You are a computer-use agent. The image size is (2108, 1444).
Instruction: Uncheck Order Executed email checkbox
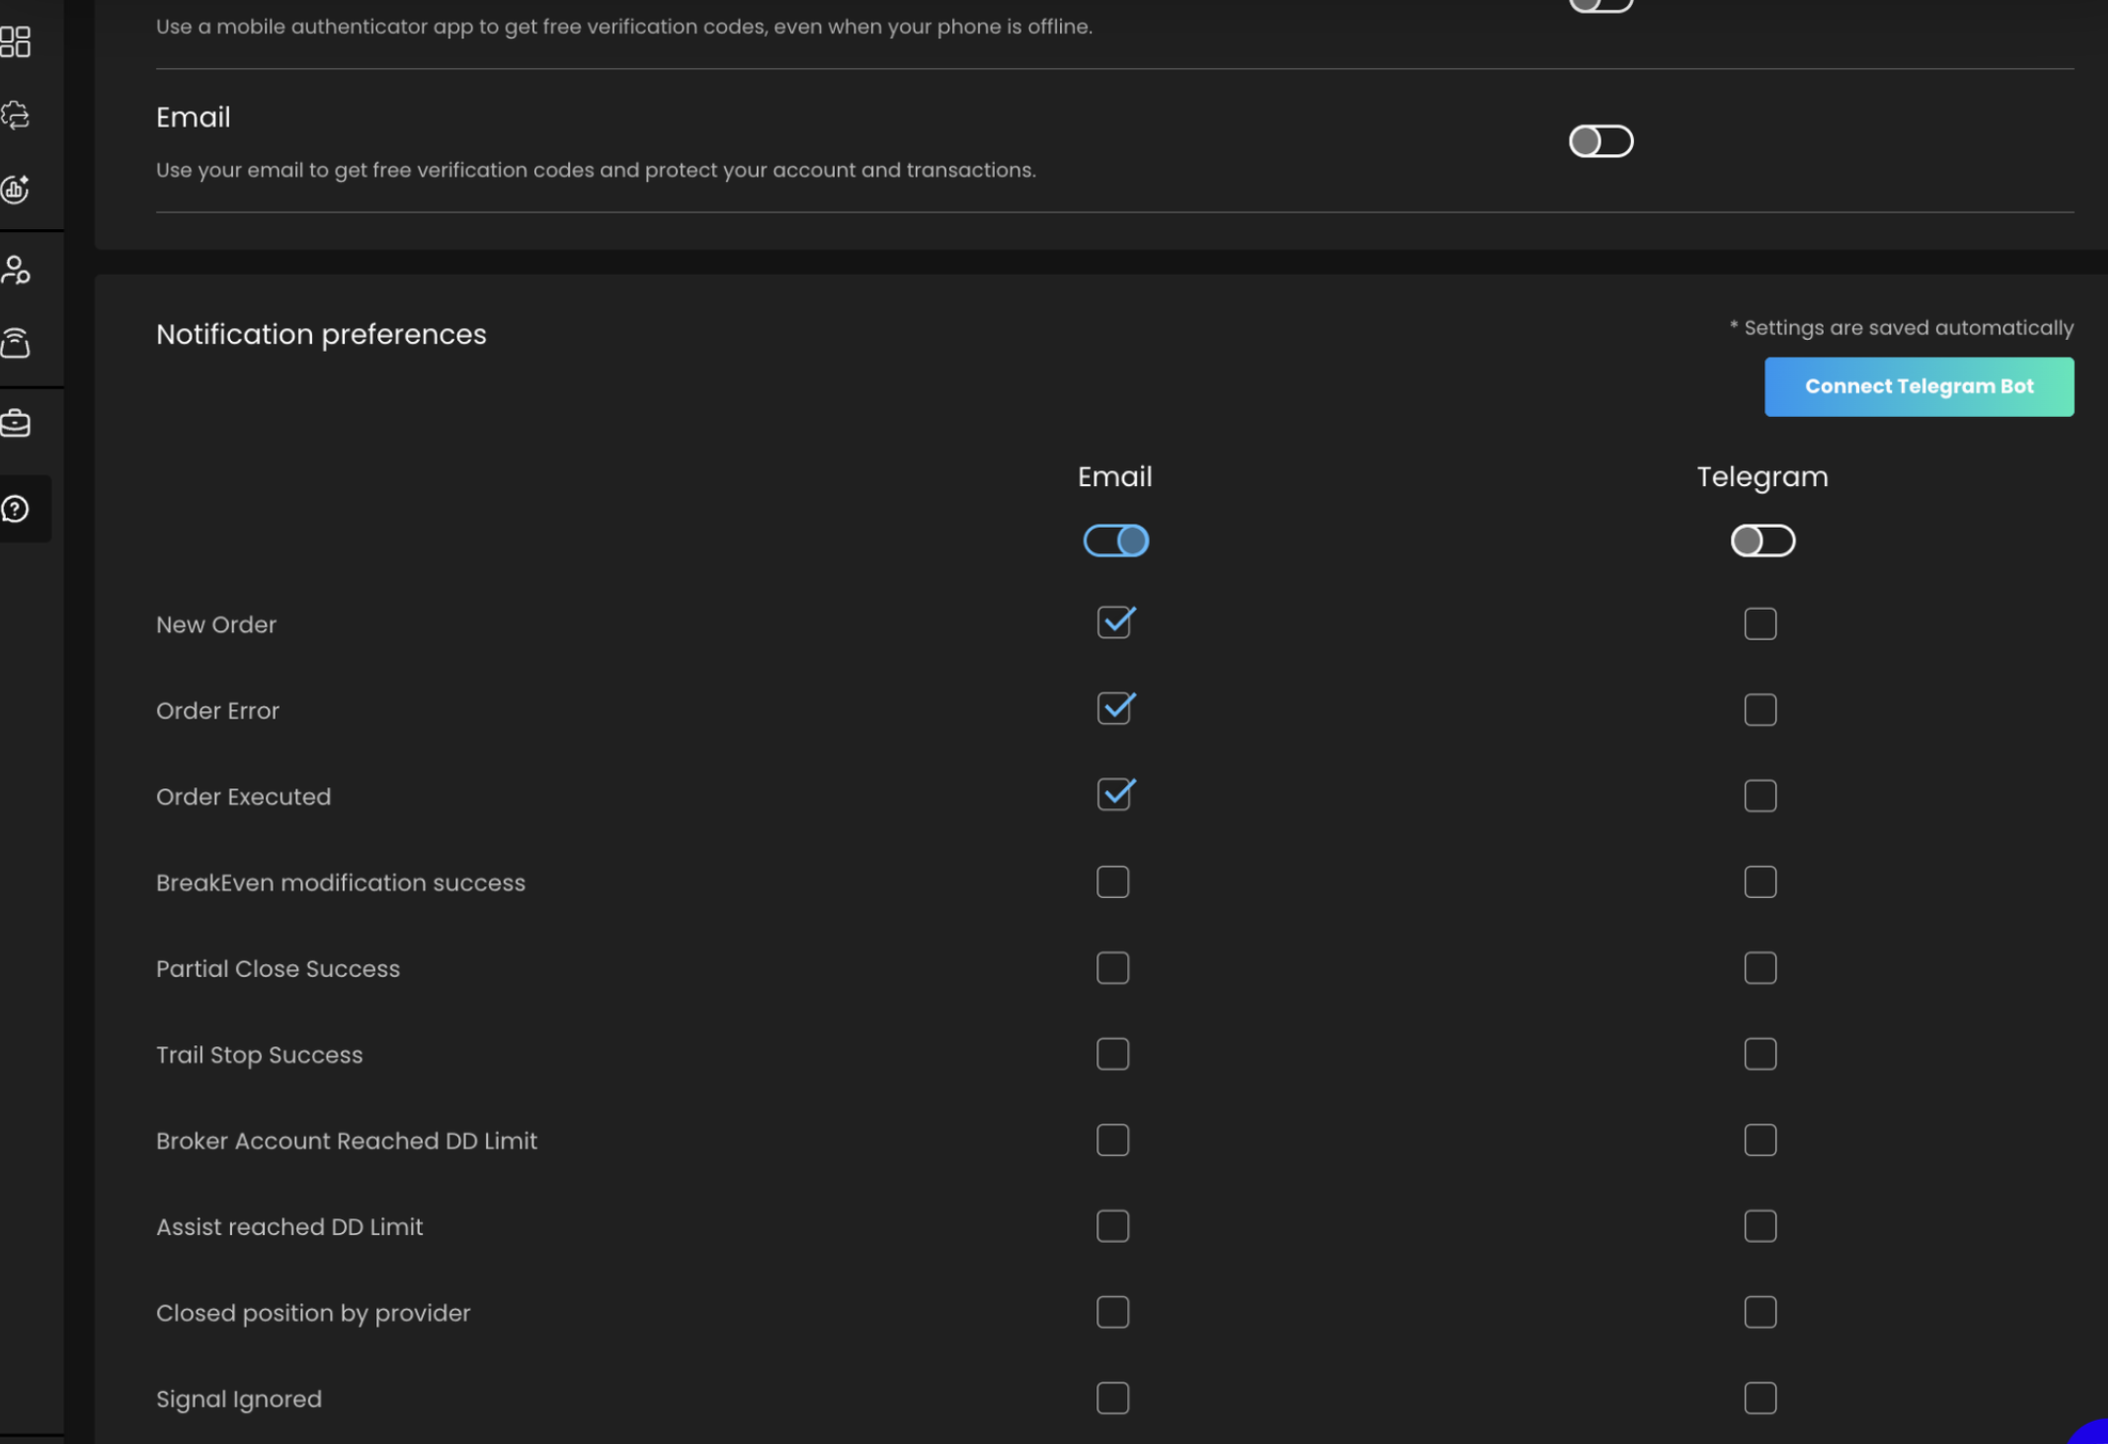coord(1113,795)
